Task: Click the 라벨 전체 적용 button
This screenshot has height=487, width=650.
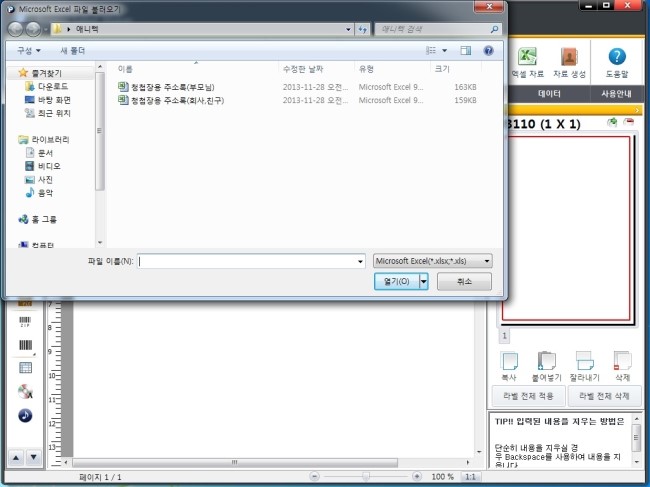Action: (528, 396)
